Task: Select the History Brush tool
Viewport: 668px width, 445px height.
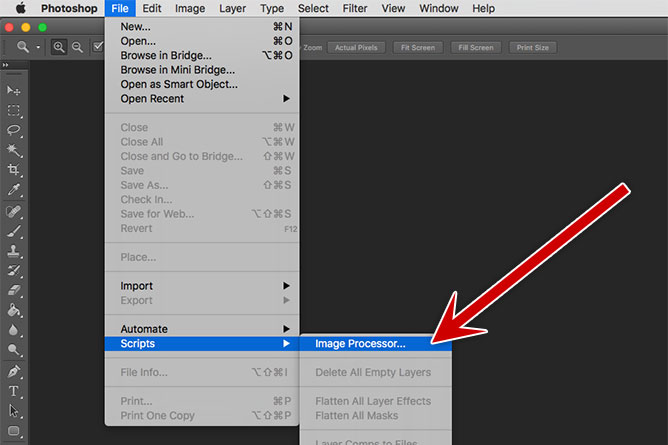Action: click(x=14, y=271)
